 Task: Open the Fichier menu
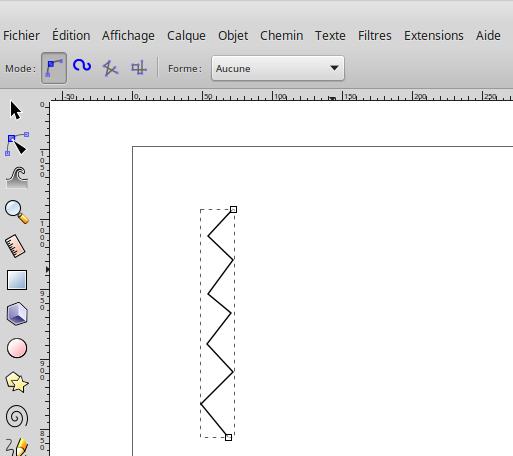(x=21, y=35)
